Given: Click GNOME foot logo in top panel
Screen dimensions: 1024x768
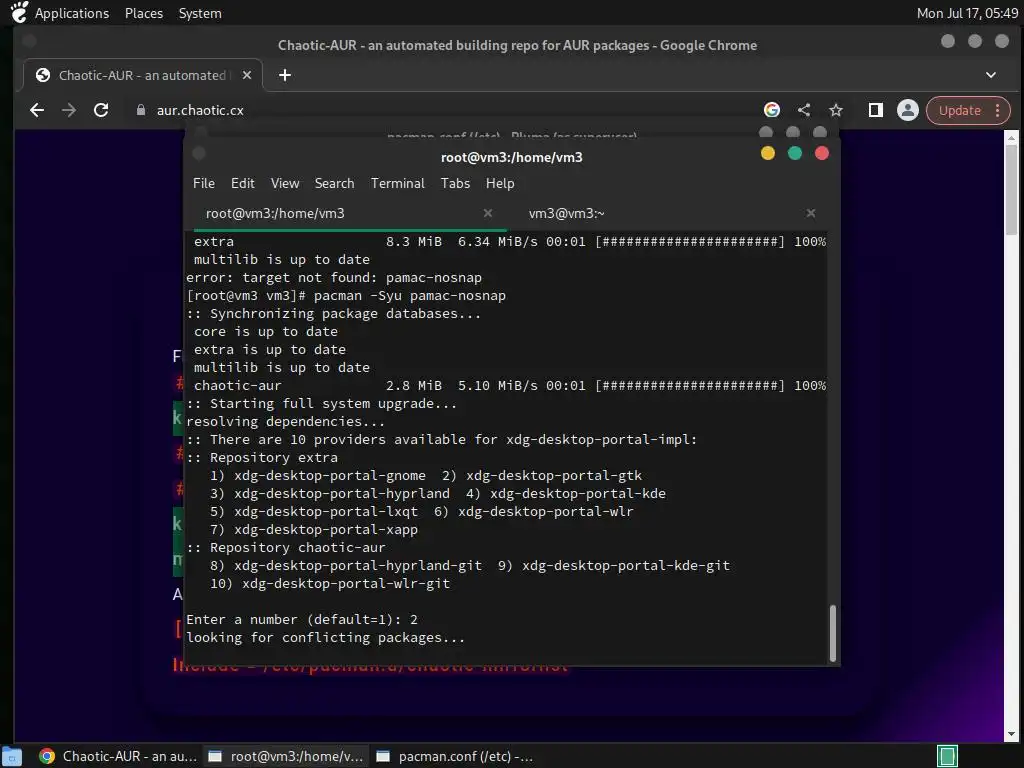Looking at the screenshot, I should [19, 12].
